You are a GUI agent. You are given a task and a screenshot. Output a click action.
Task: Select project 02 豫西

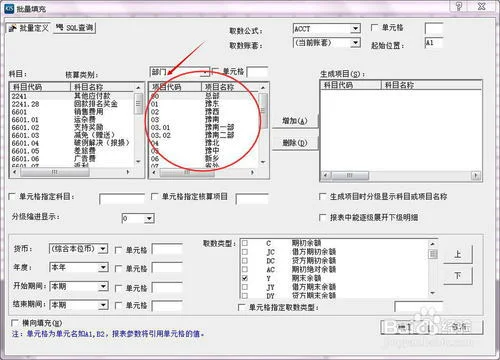coord(204,112)
